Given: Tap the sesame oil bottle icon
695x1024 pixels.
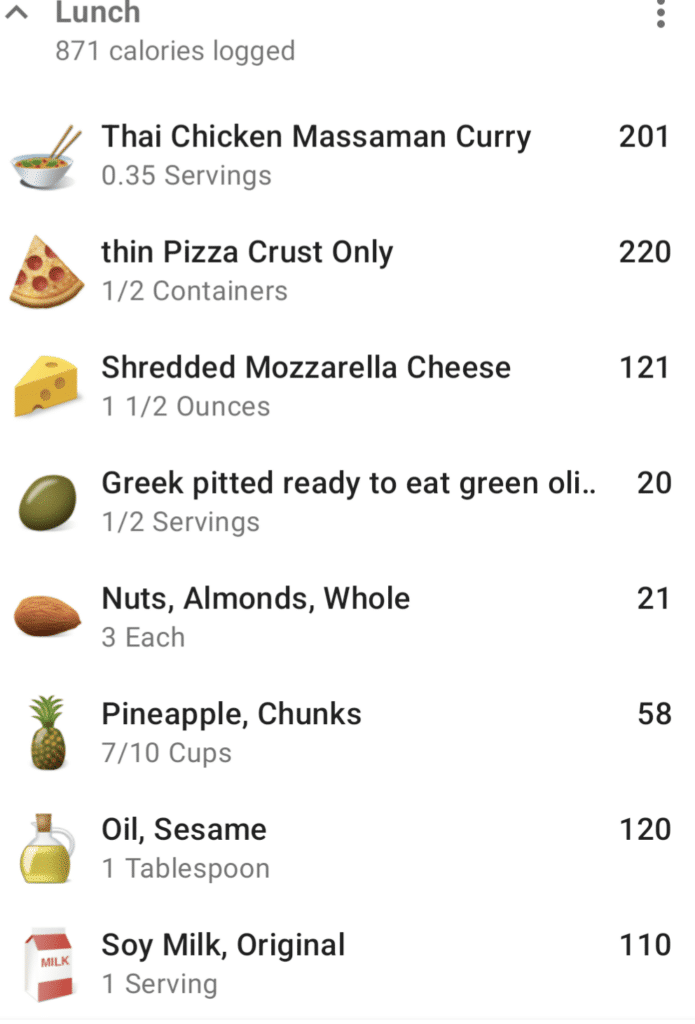Looking at the screenshot, I should tap(46, 848).
